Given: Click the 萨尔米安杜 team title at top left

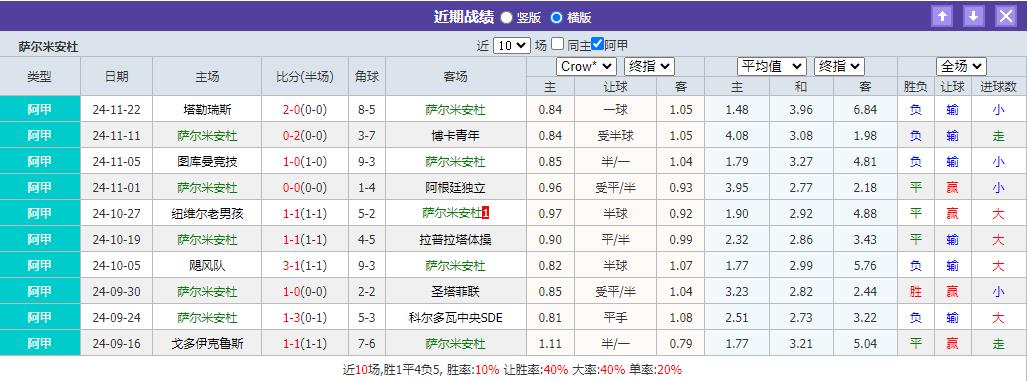Looking at the screenshot, I should (x=49, y=47).
